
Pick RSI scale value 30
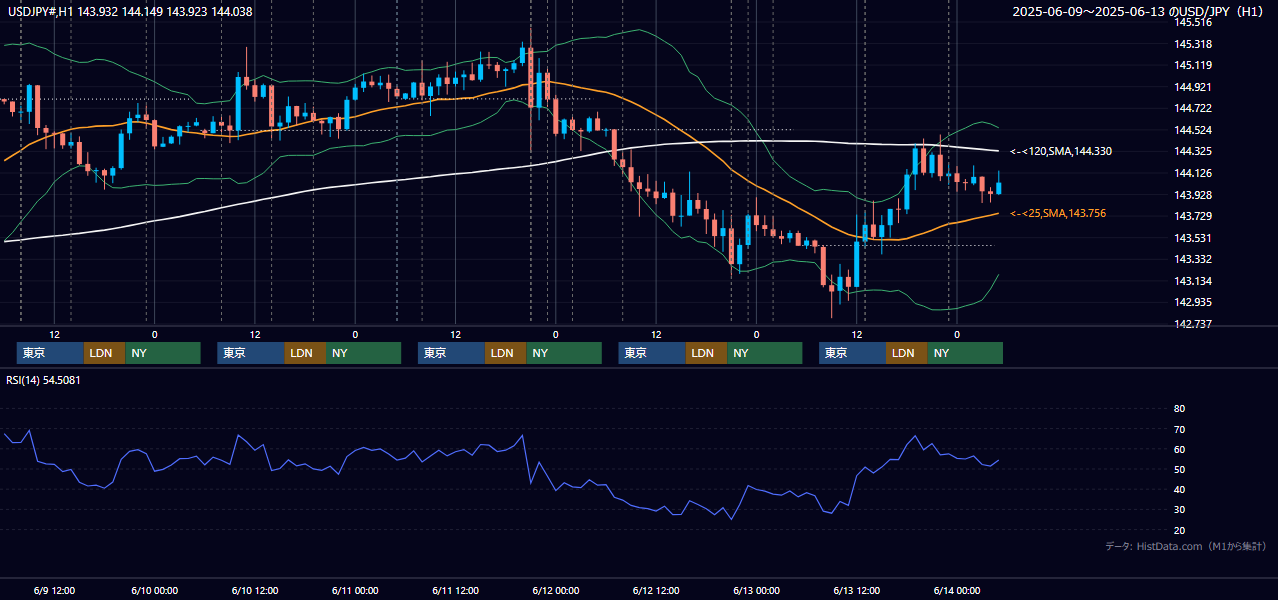tap(1179, 510)
